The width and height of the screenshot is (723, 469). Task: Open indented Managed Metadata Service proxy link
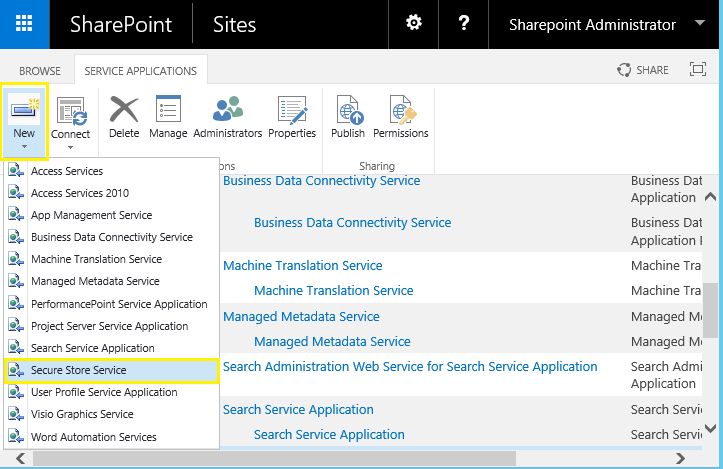(x=332, y=342)
